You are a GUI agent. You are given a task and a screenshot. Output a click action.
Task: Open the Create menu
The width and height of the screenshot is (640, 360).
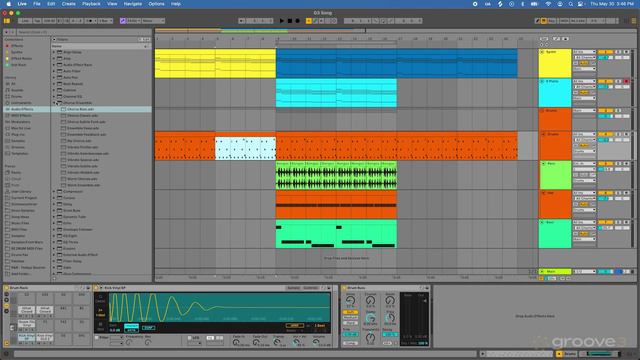coord(69,4)
